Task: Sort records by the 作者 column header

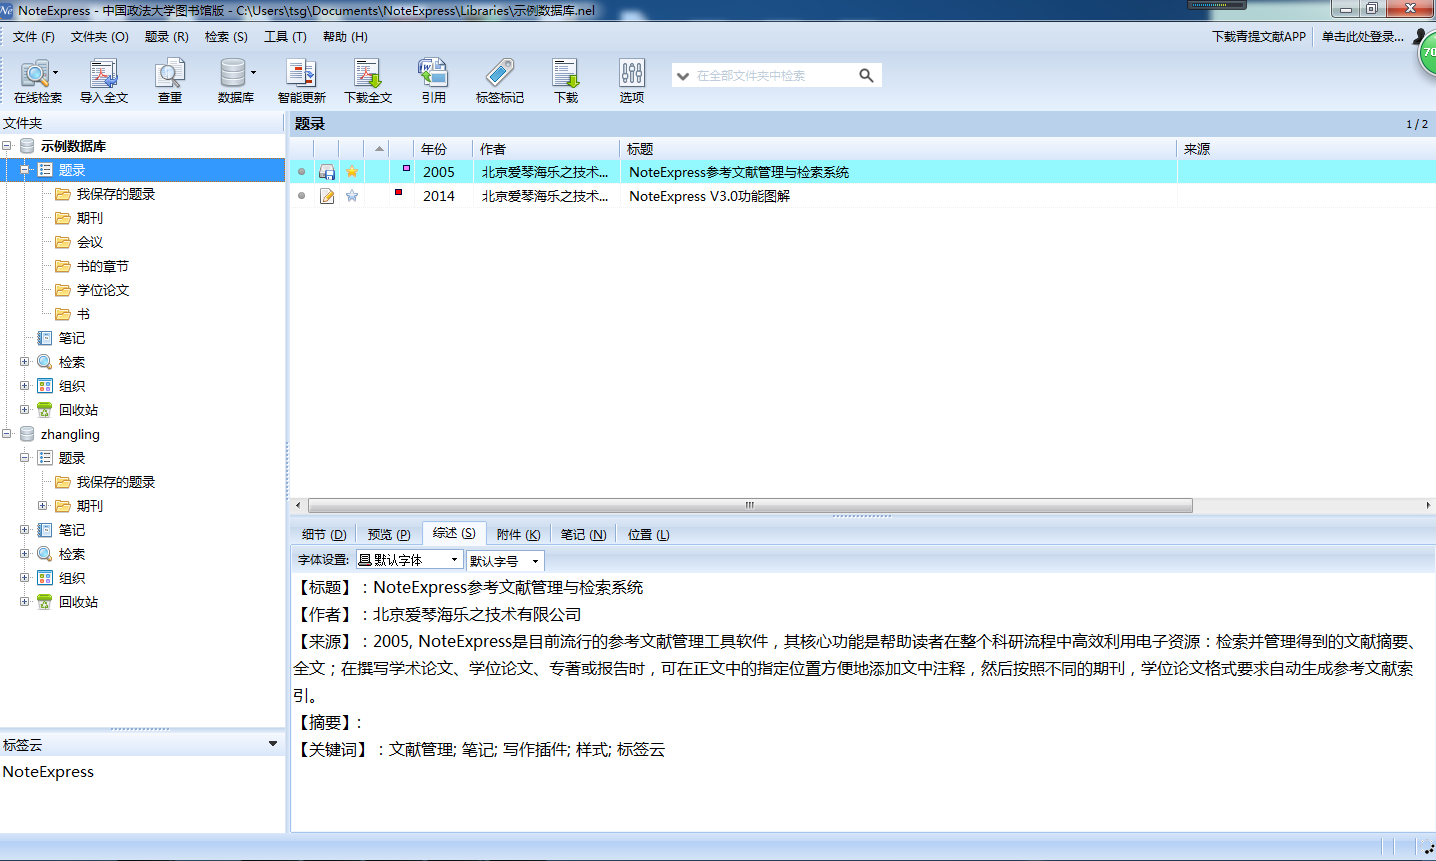Action: click(546, 149)
